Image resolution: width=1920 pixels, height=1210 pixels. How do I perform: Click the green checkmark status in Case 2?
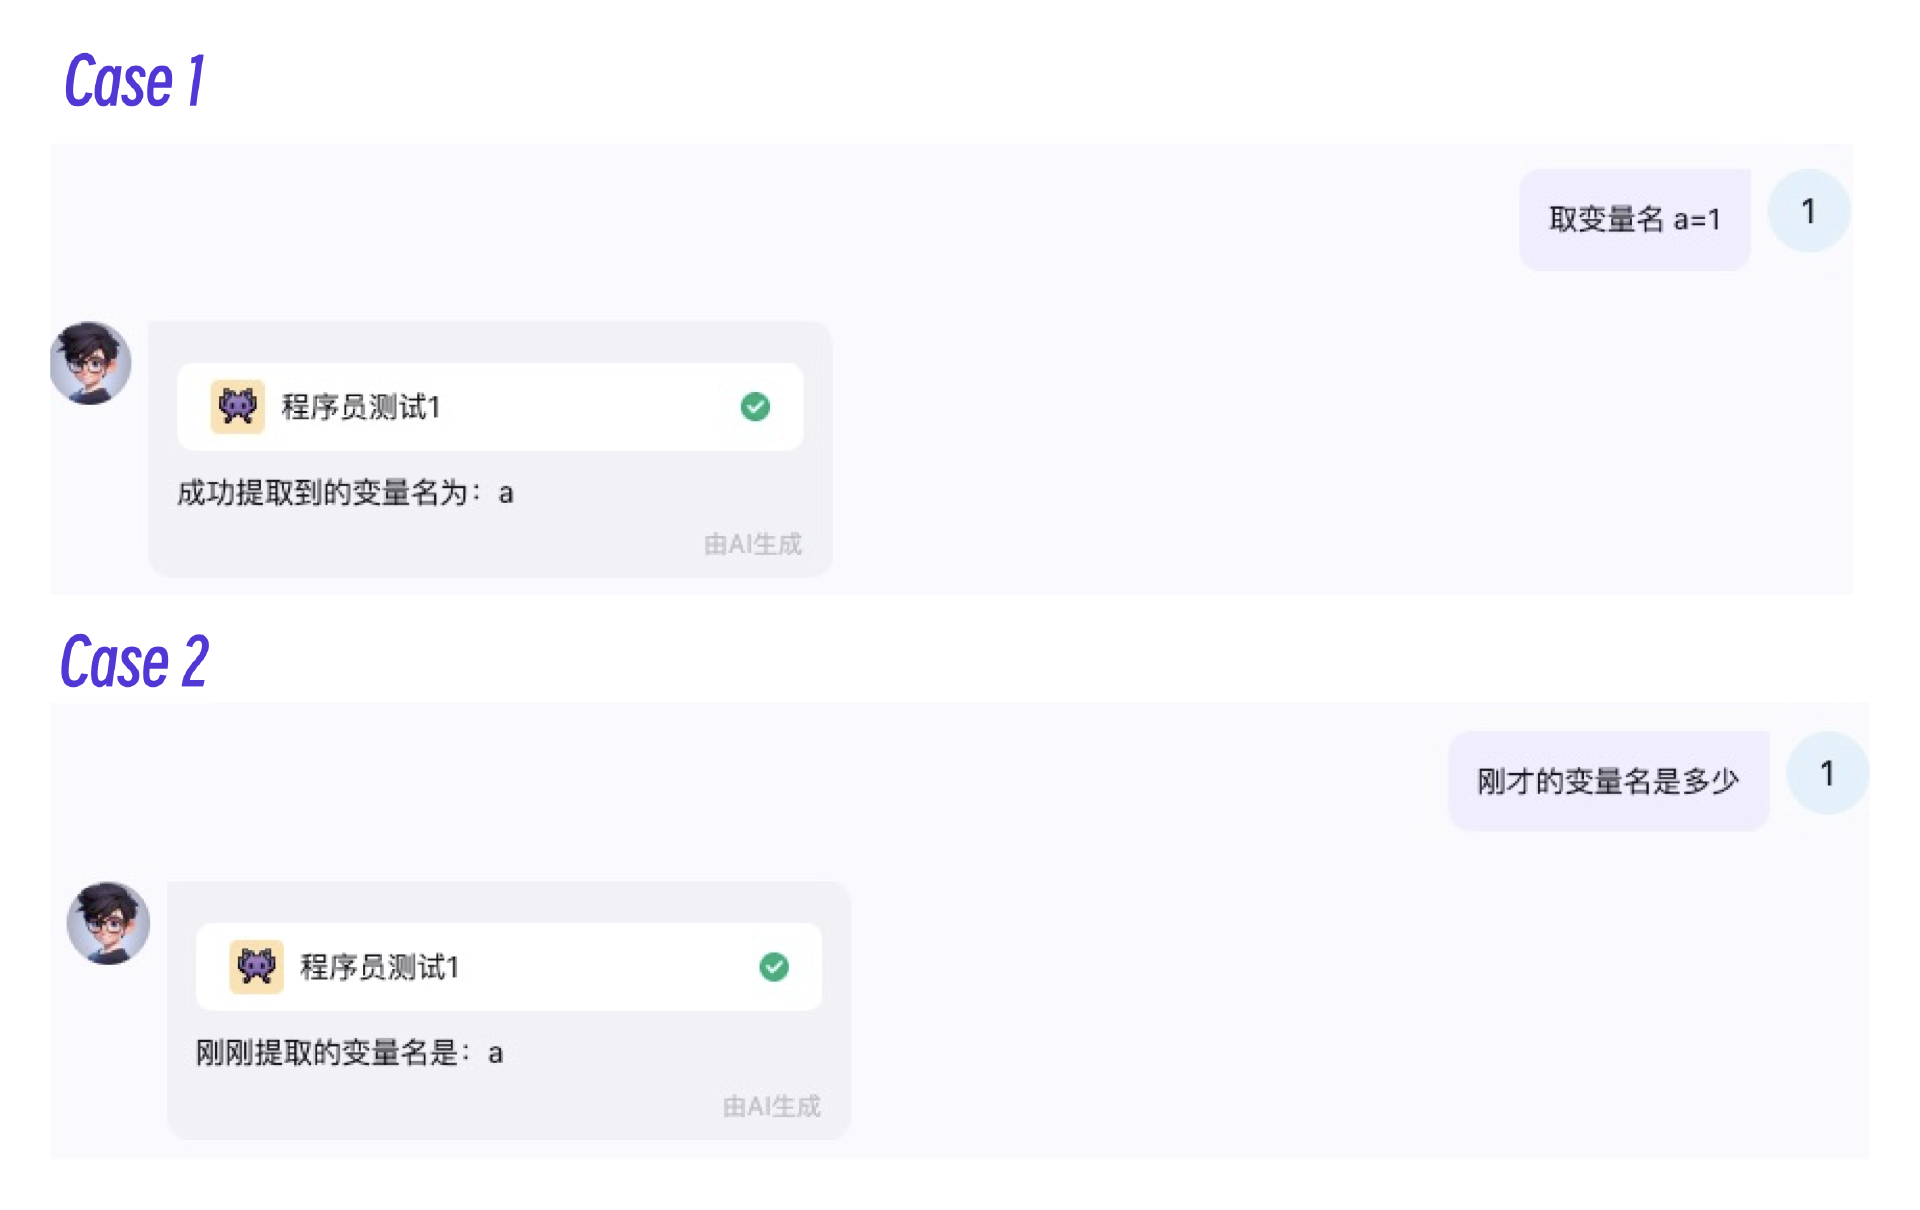click(x=774, y=967)
